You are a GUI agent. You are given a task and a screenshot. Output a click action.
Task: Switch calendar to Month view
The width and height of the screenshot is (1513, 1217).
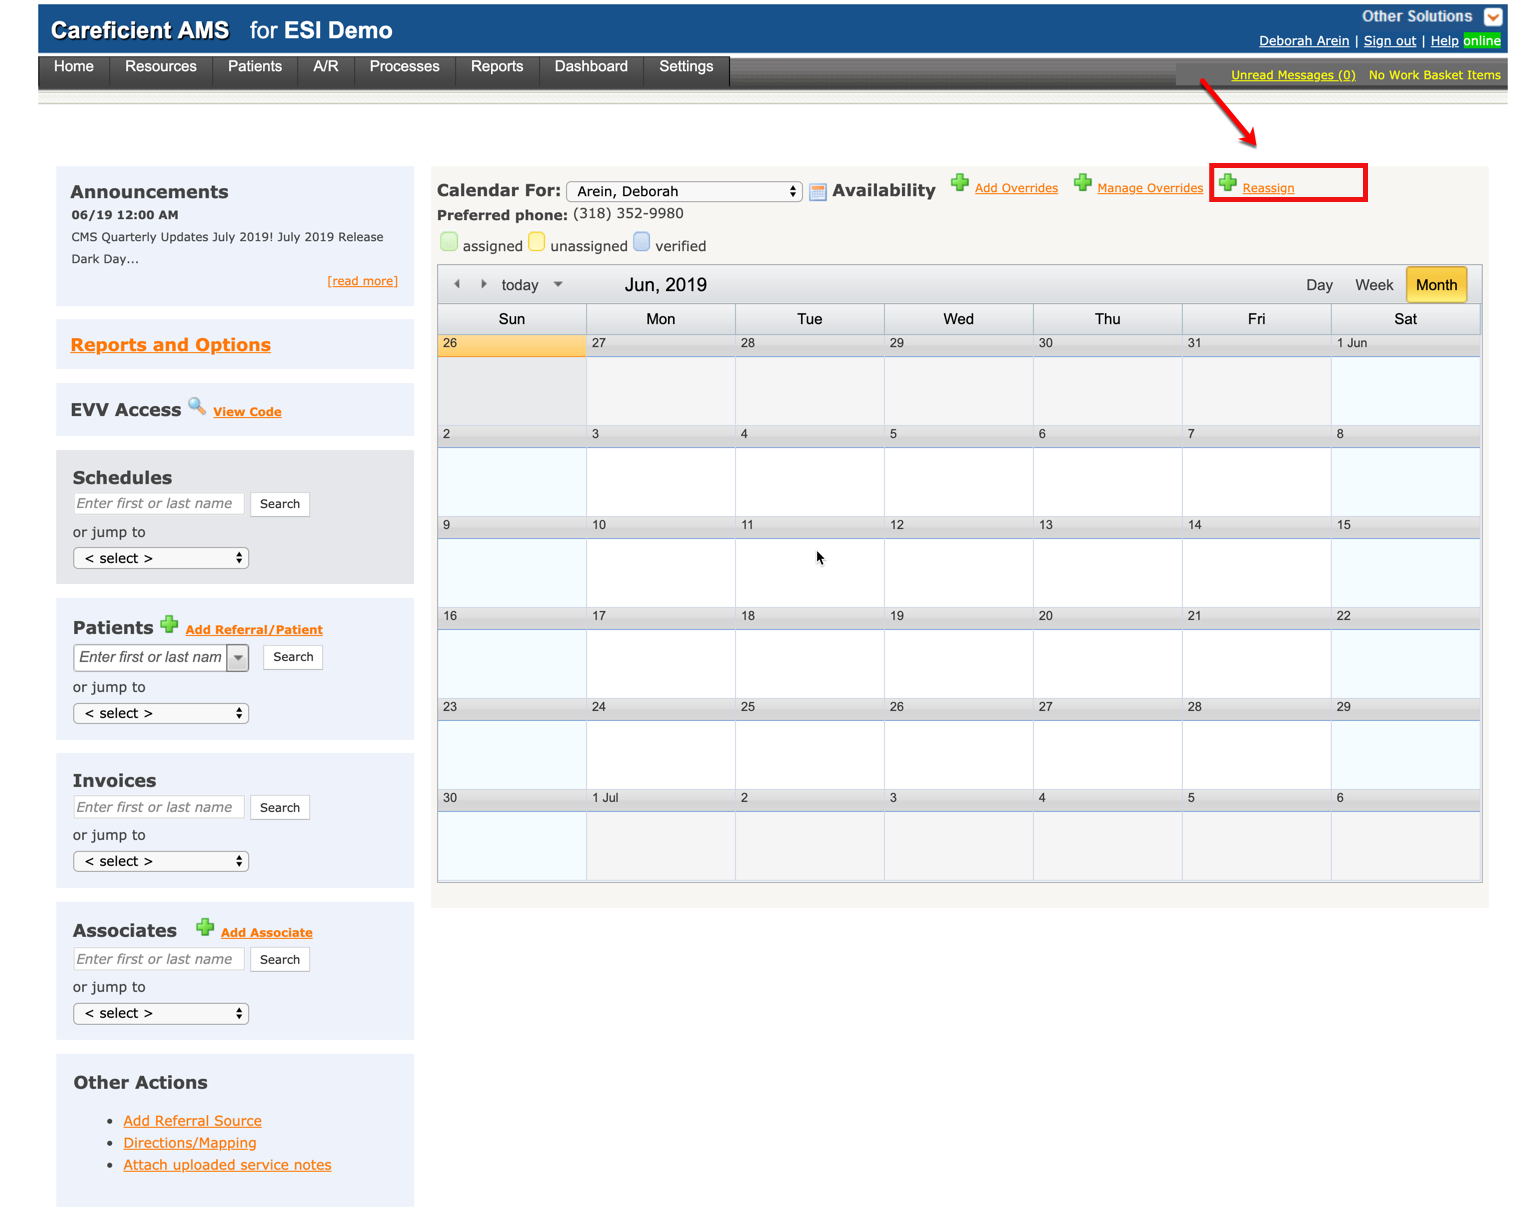[x=1437, y=285]
